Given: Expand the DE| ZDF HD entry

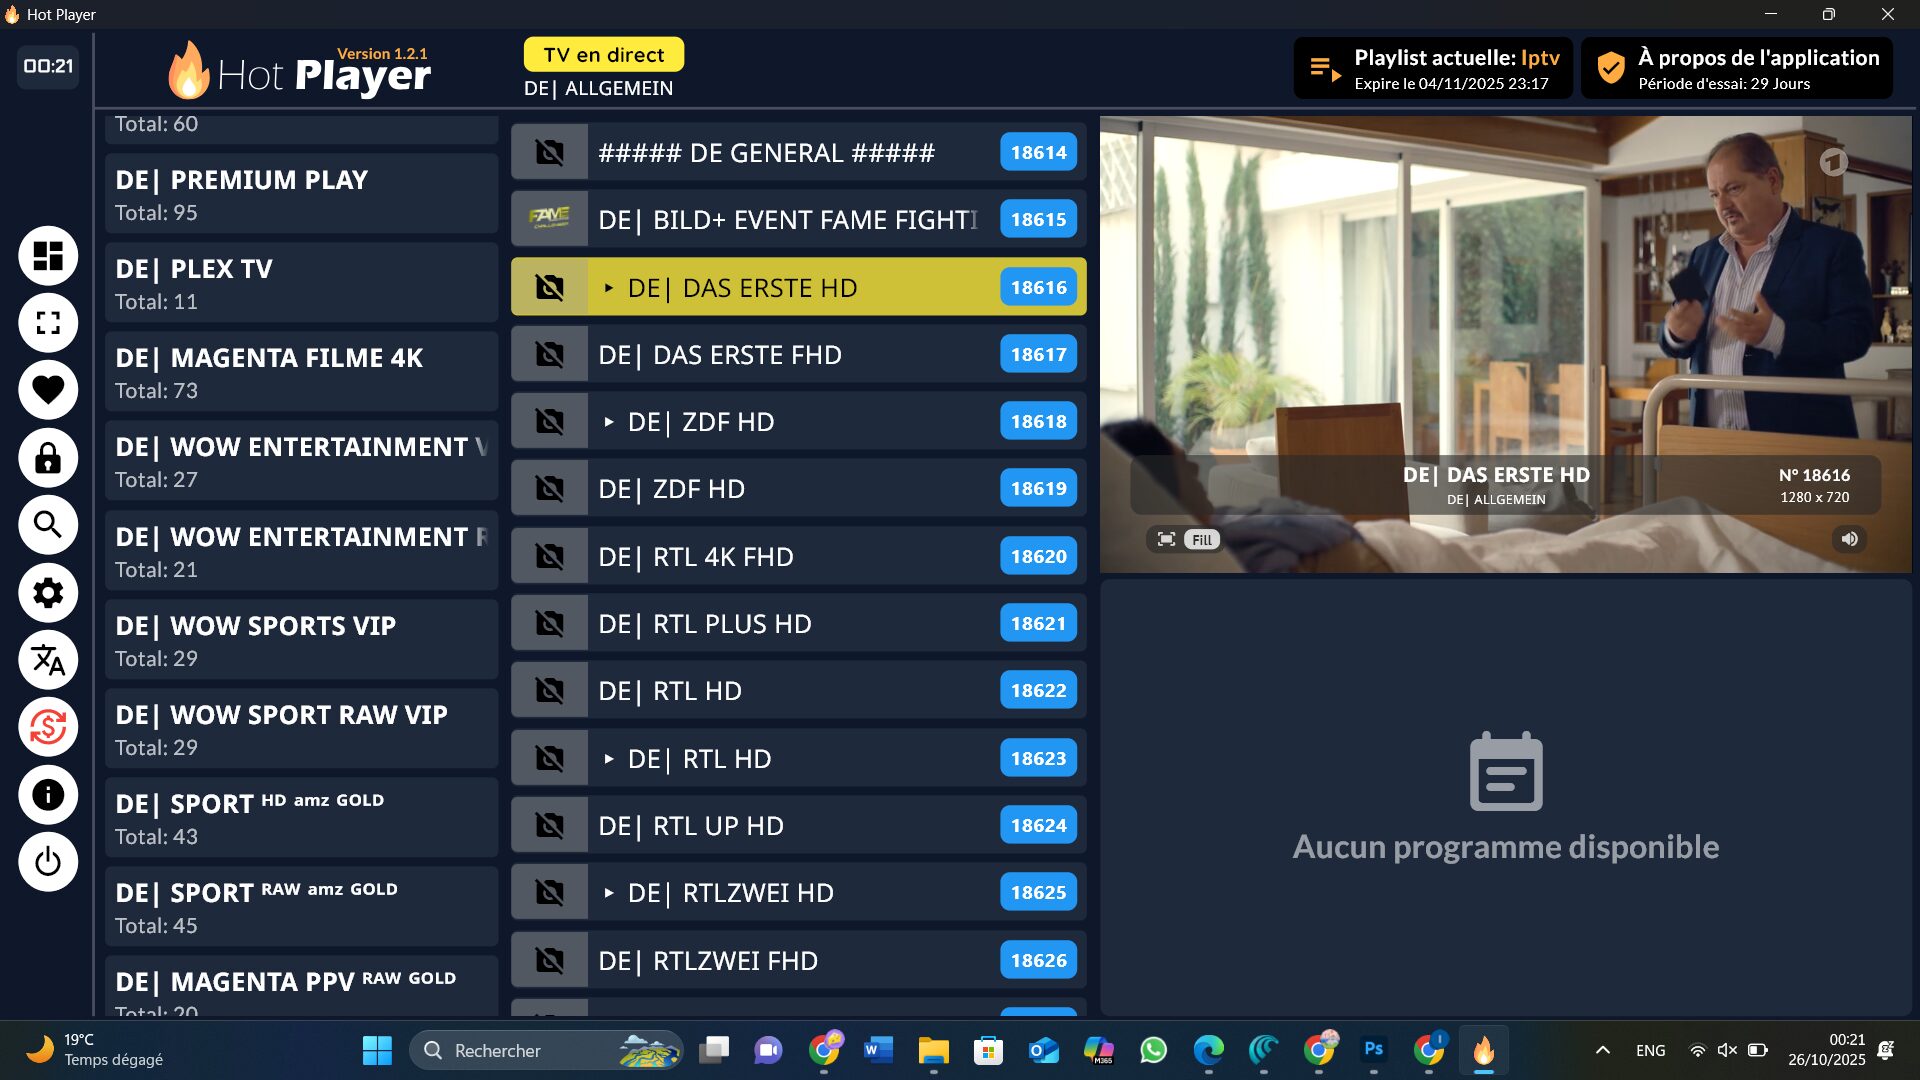Looking at the screenshot, I should click(608, 421).
